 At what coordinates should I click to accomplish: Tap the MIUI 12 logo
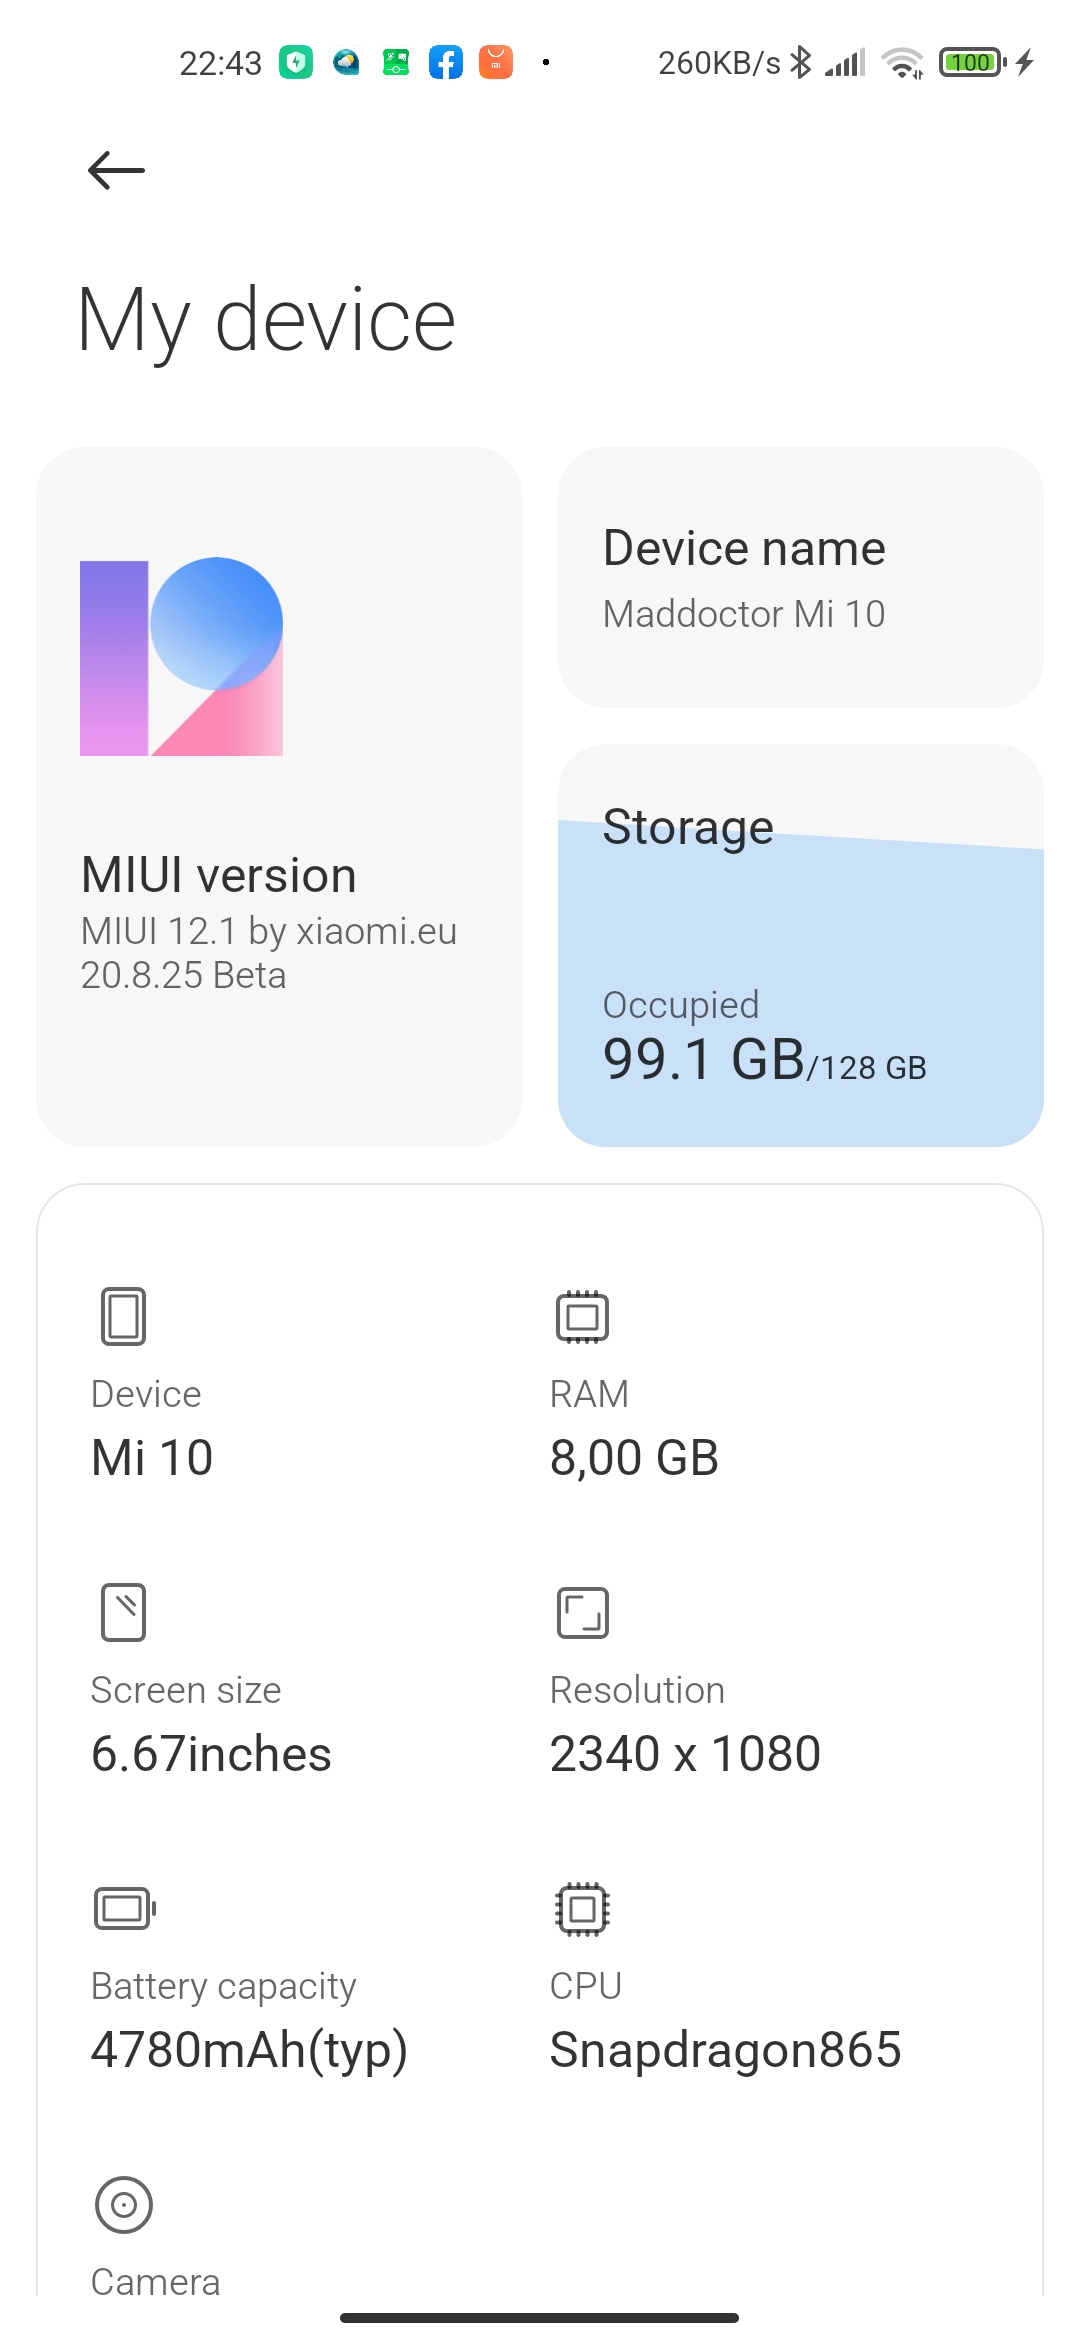pyautogui.click(x=181, y=656)
